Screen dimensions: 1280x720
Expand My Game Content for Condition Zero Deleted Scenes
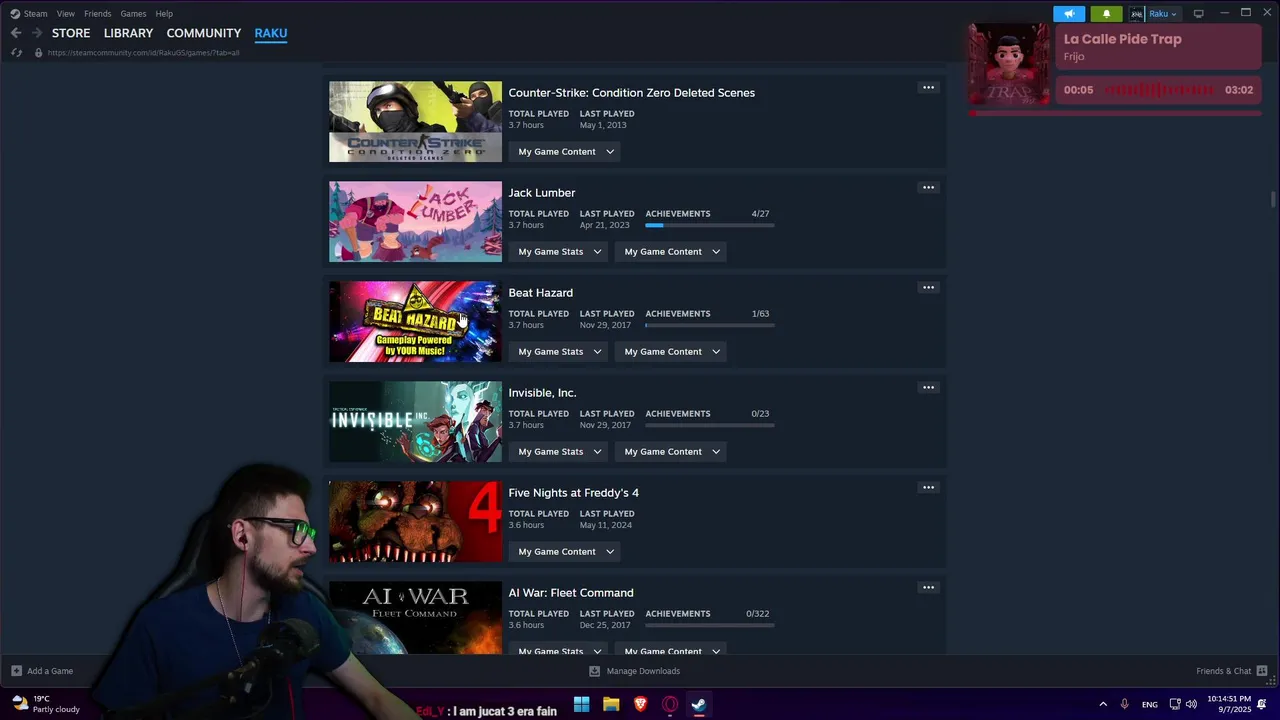[x=565, y=152]
